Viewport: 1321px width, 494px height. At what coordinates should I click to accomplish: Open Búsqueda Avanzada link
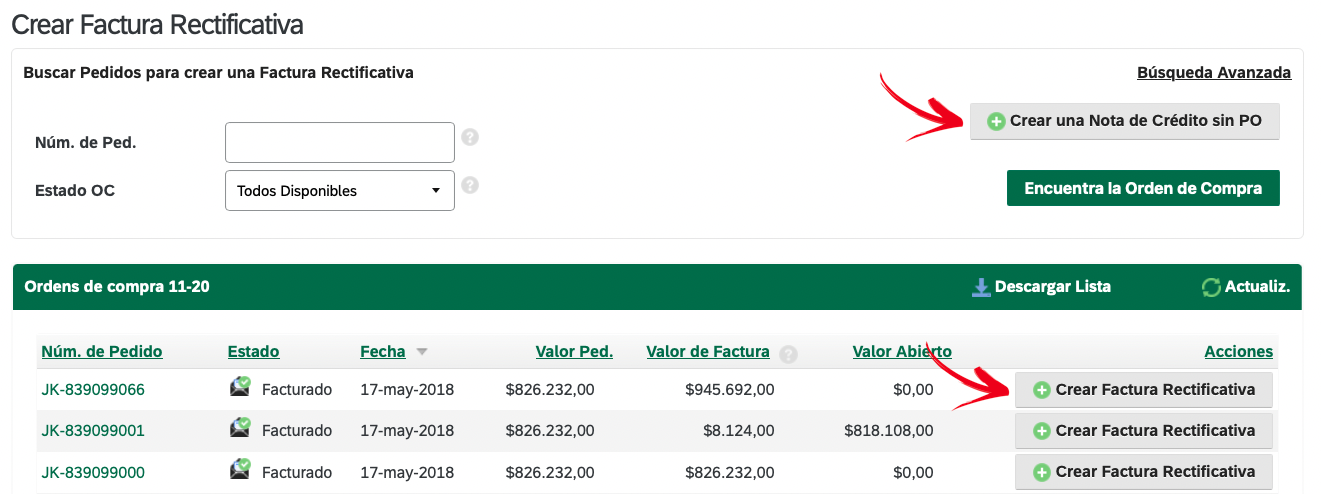coord(1214,73)
